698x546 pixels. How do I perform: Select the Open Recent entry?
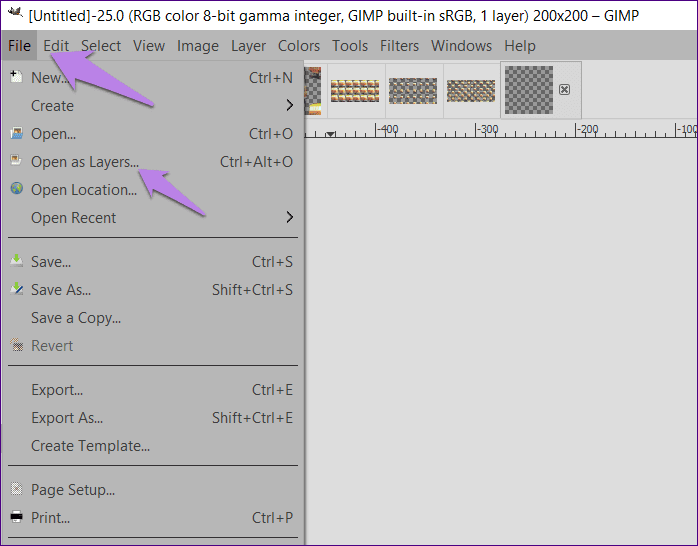tap(153, 218)
